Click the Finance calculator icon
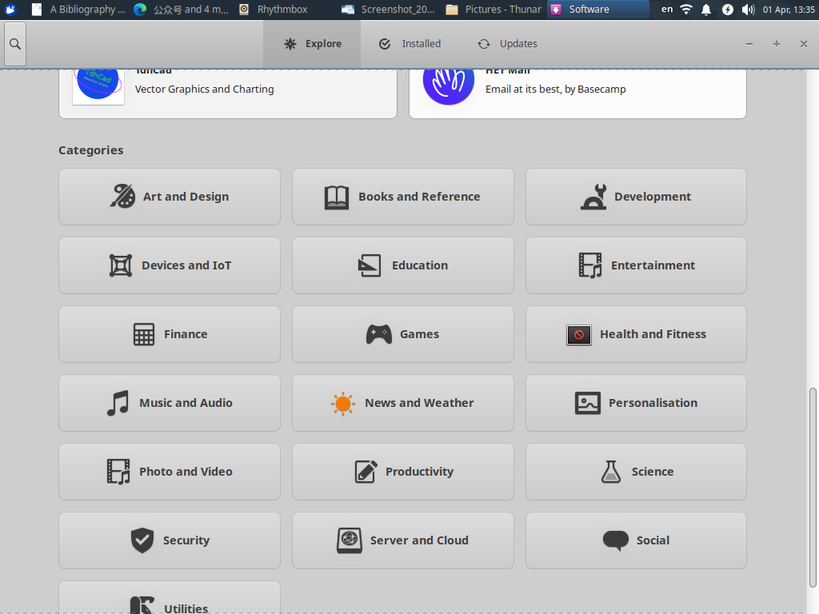819x614 pixels. [x=144, y=334]
